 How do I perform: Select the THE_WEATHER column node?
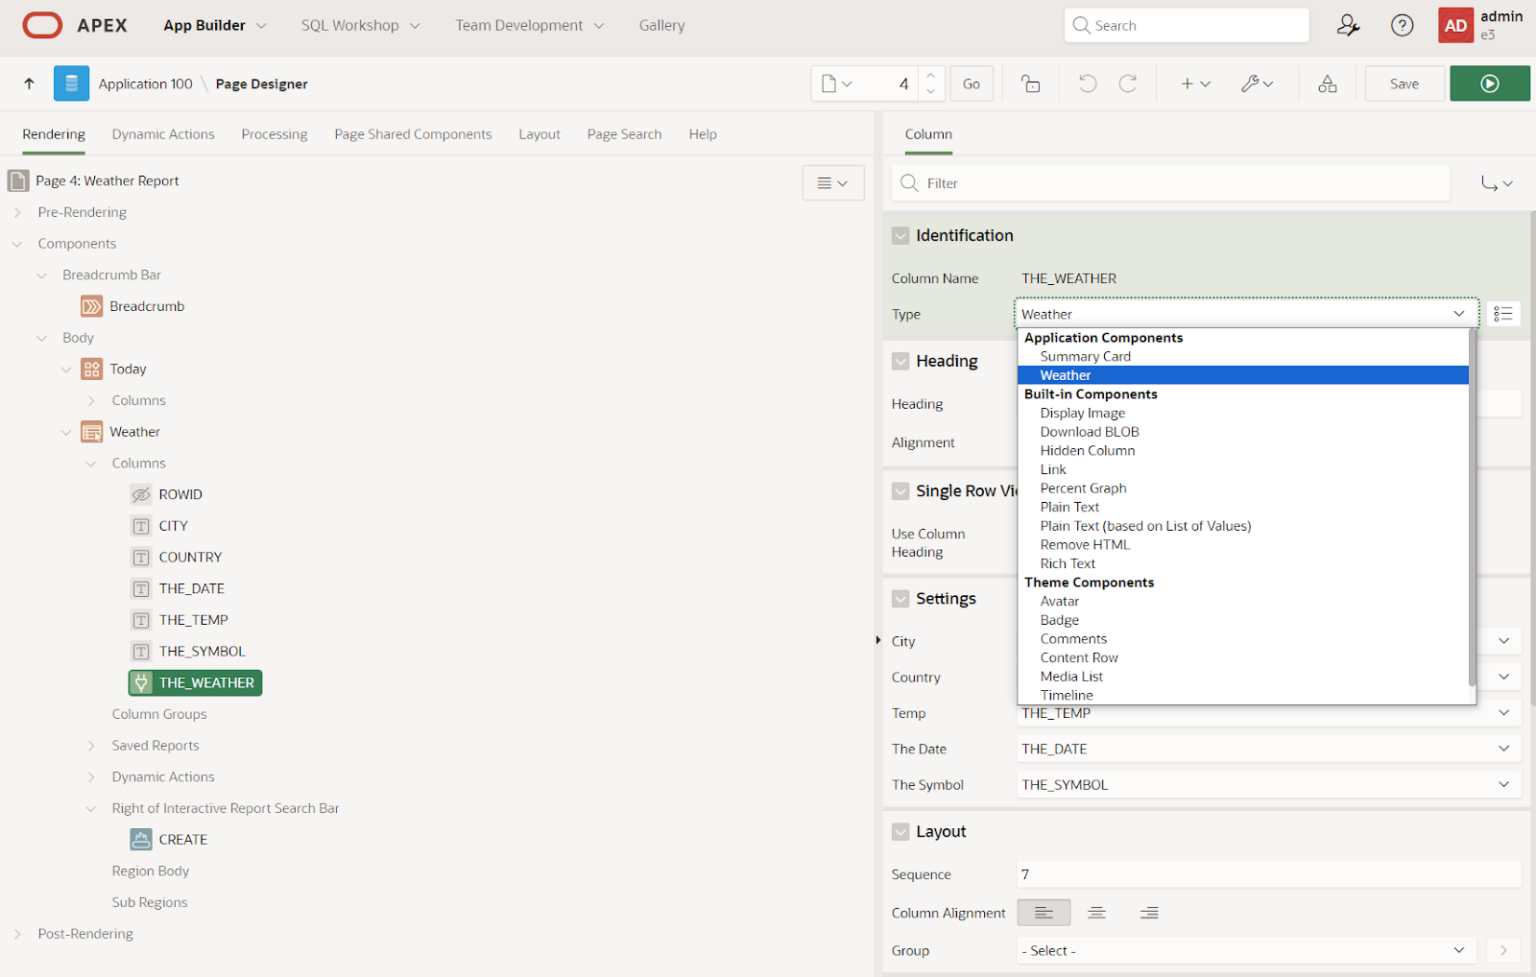[195, 682]
